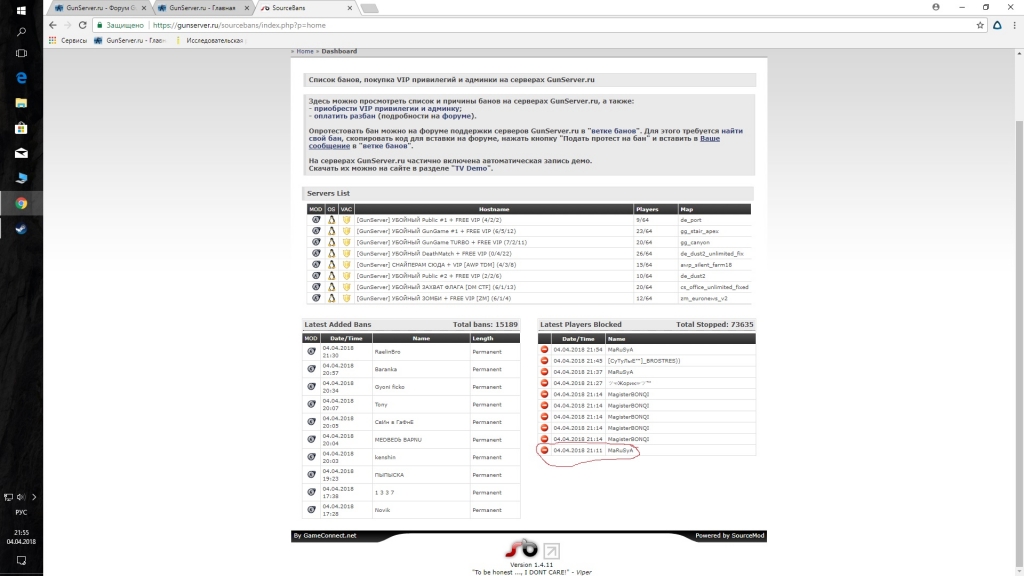Open the Сервисы bookmark in bookmarks bar

(x=68, y=41)
